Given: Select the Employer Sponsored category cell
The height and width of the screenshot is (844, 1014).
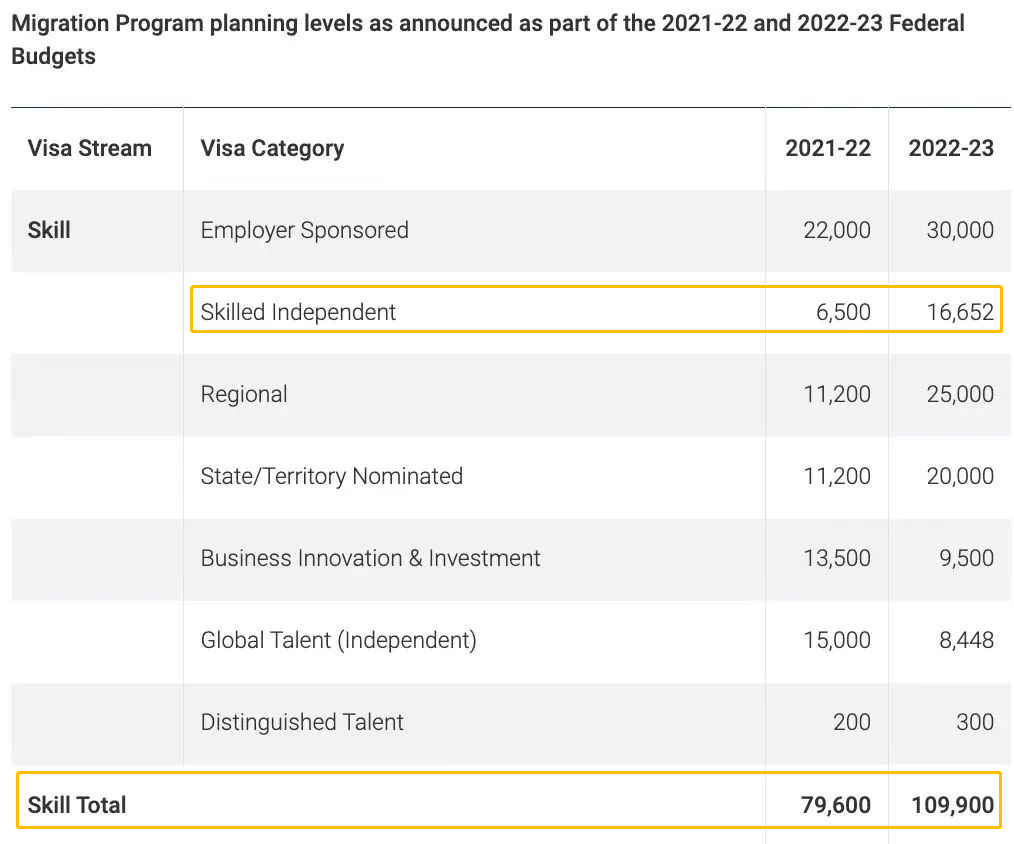Looking at the screenshot, I should [x=304, y=231].
